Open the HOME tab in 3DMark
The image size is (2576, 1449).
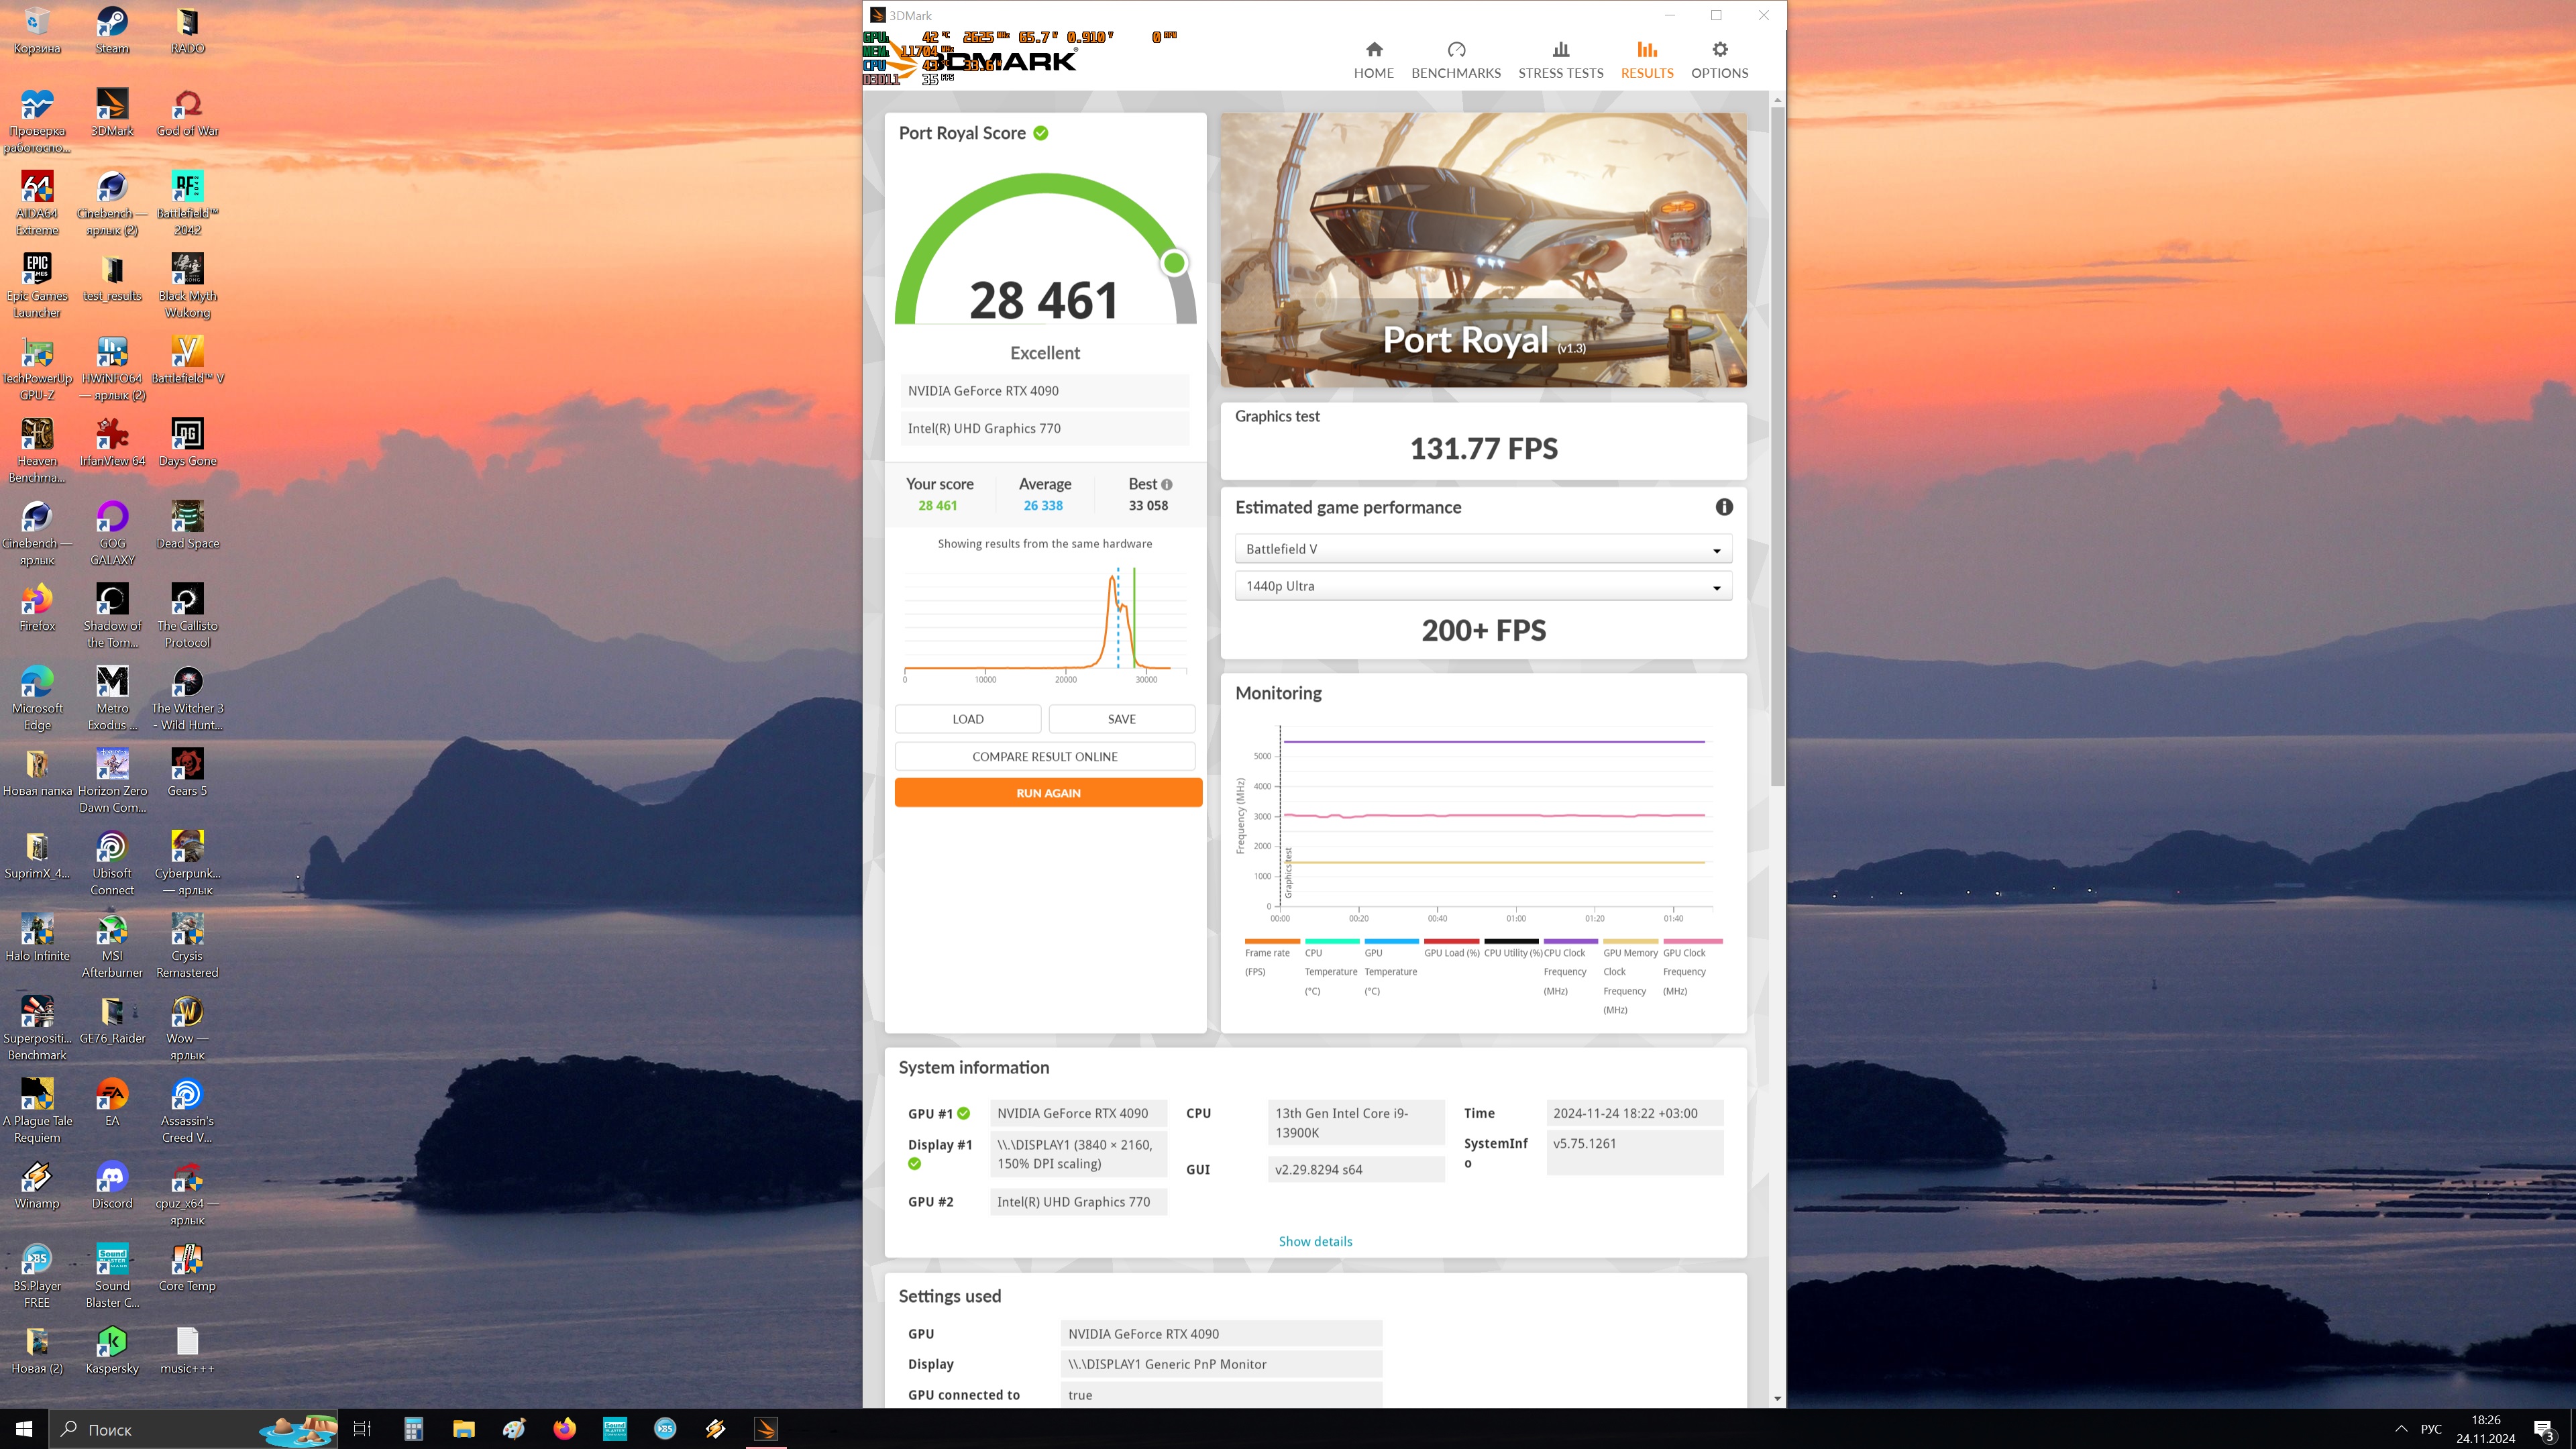(1373, 60)
